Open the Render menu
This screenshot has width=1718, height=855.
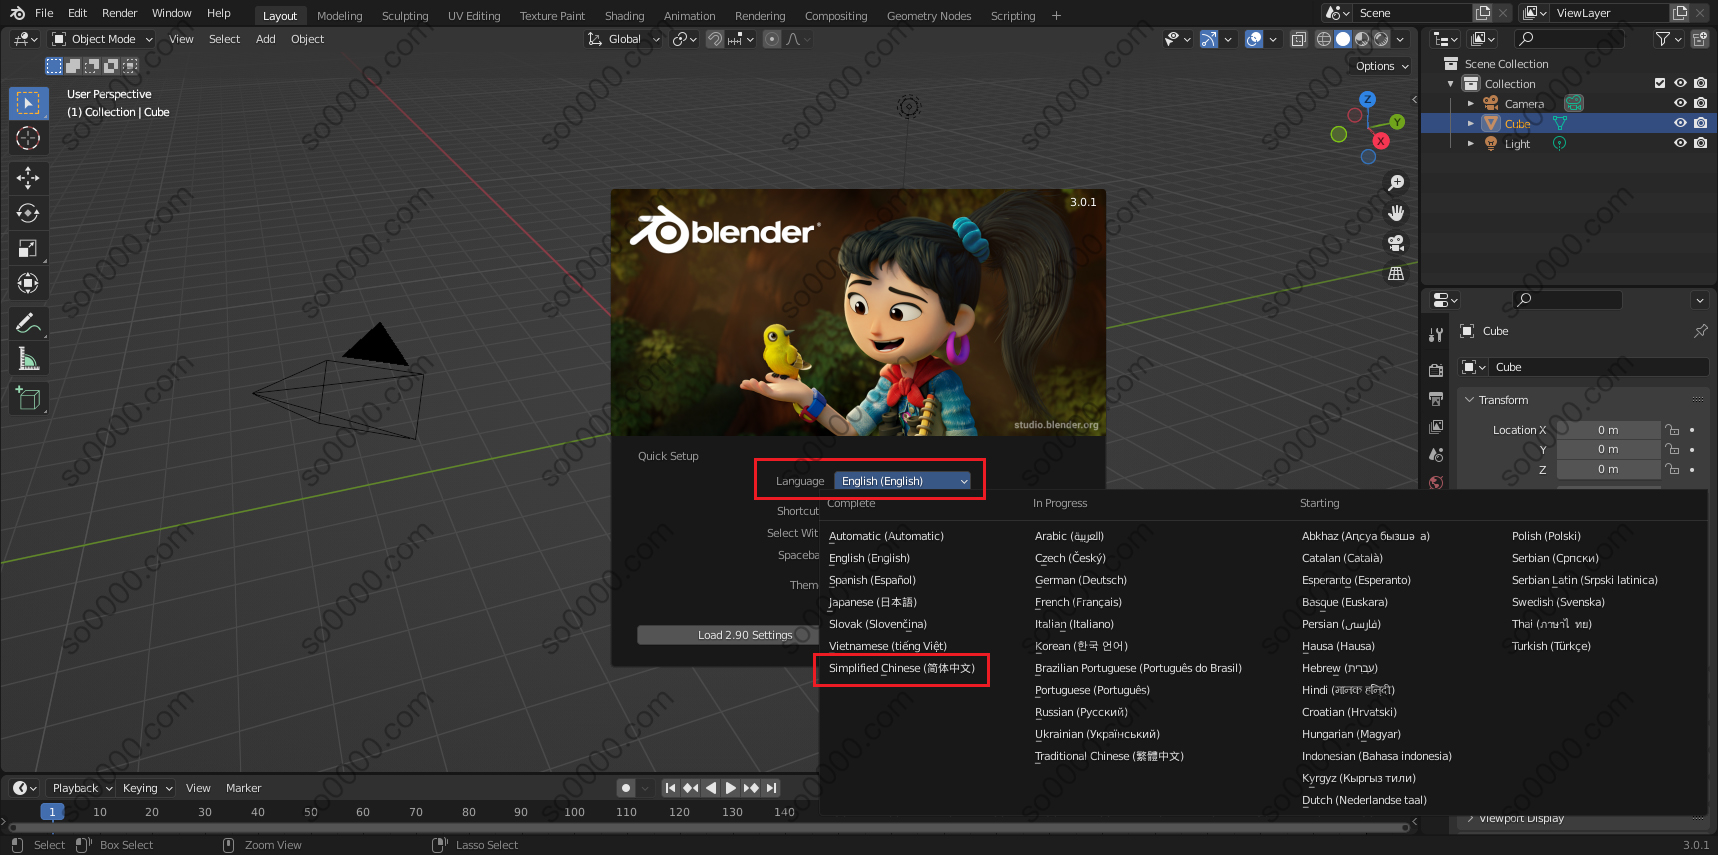tap(119, 13)
